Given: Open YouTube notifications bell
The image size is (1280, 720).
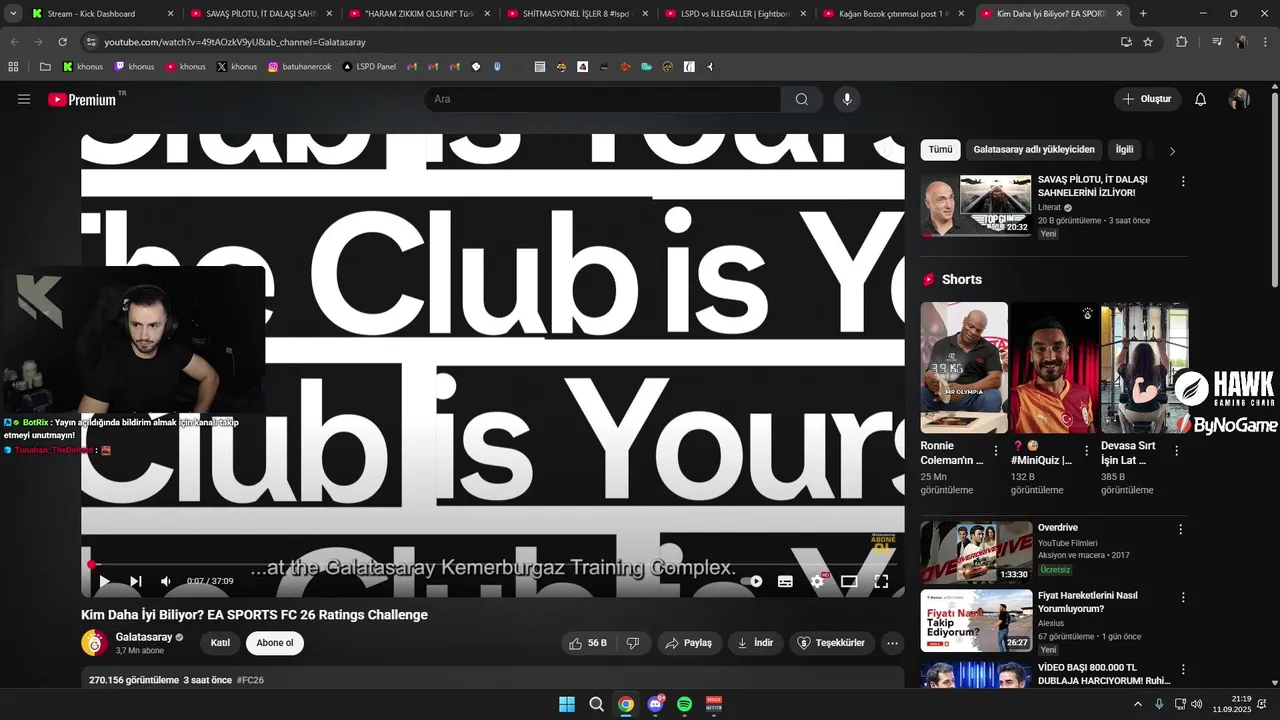Looking at the screenshot, I should click(1201, 99).
